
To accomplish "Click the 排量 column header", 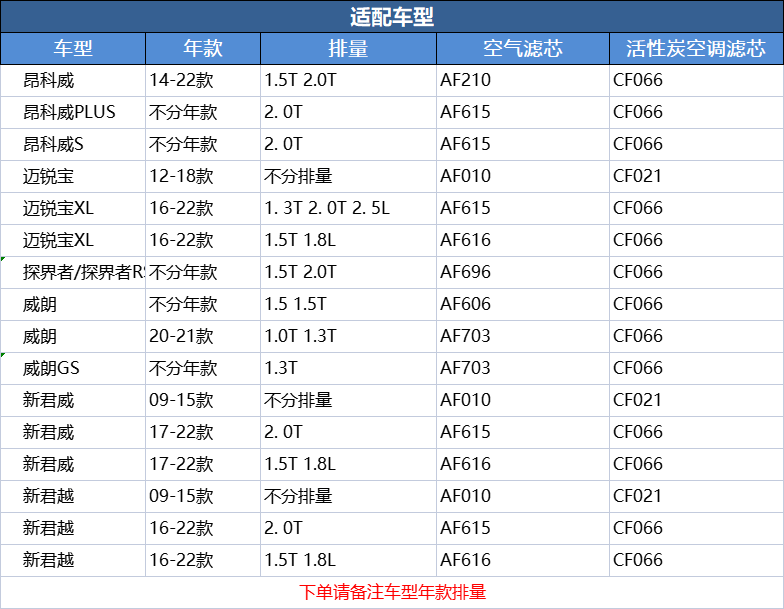I will click(x=348, y=48).
